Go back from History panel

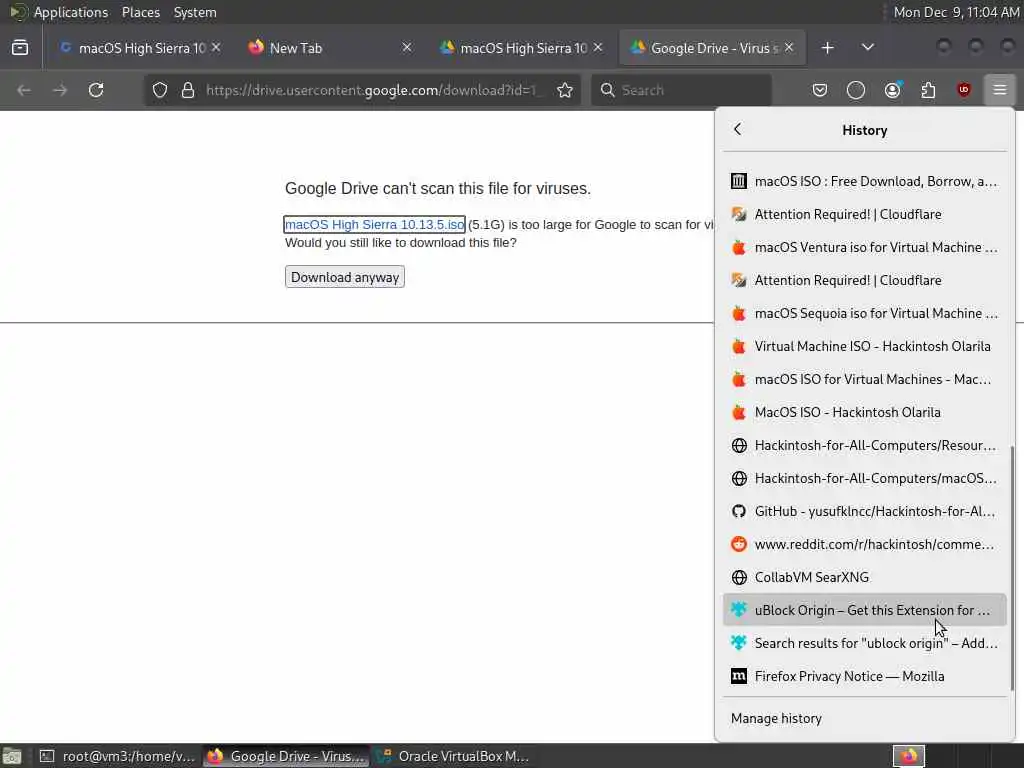(738, 129)
